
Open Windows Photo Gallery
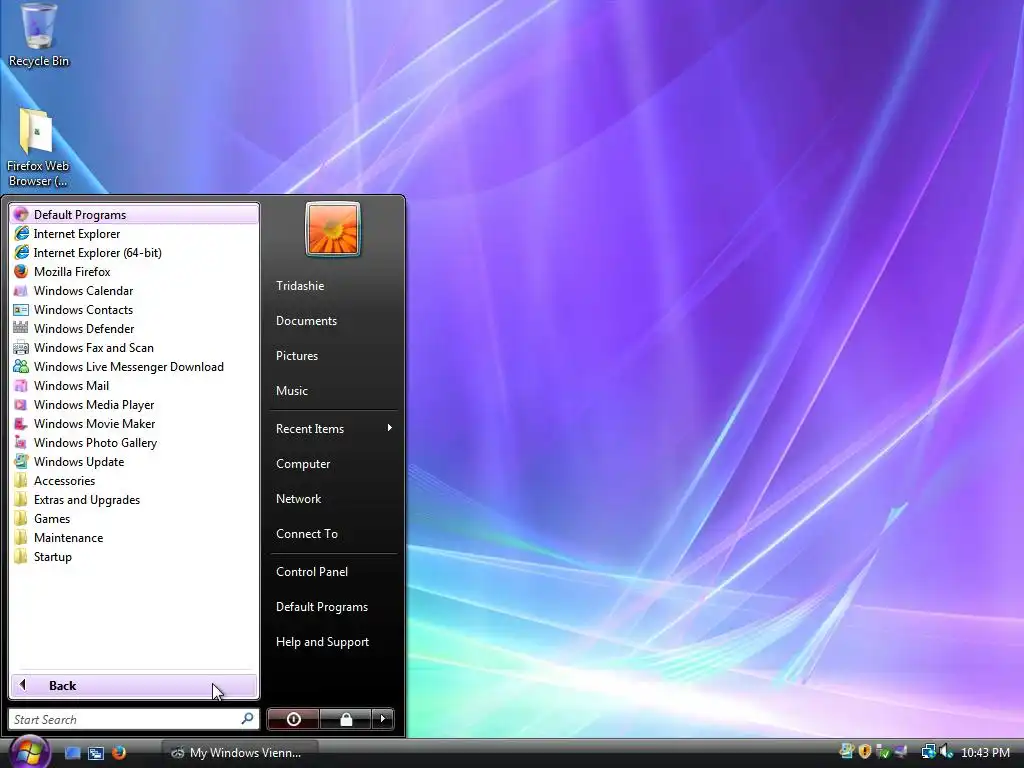click(x=134, y=442)
